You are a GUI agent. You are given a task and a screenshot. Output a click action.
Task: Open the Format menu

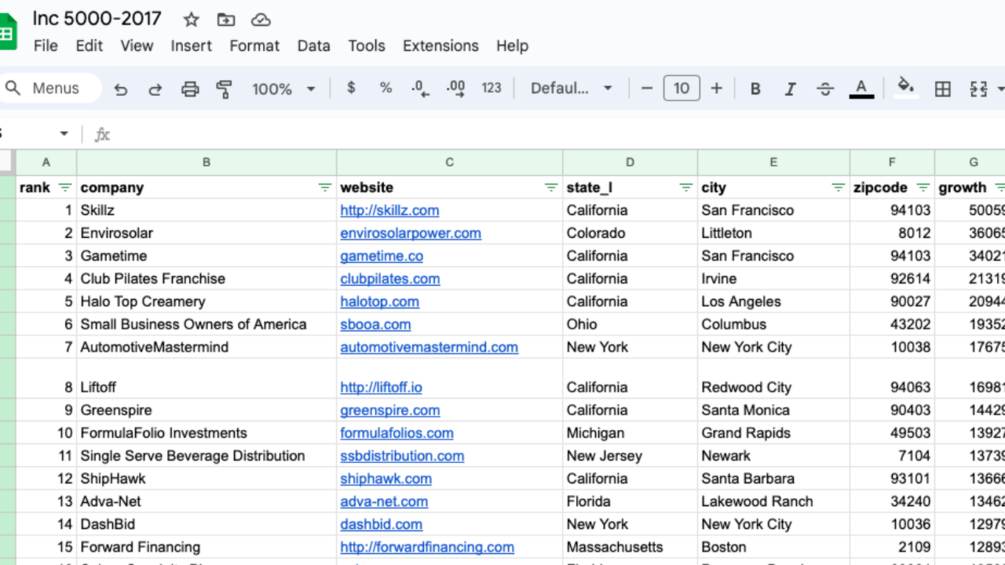click(254, 46)
